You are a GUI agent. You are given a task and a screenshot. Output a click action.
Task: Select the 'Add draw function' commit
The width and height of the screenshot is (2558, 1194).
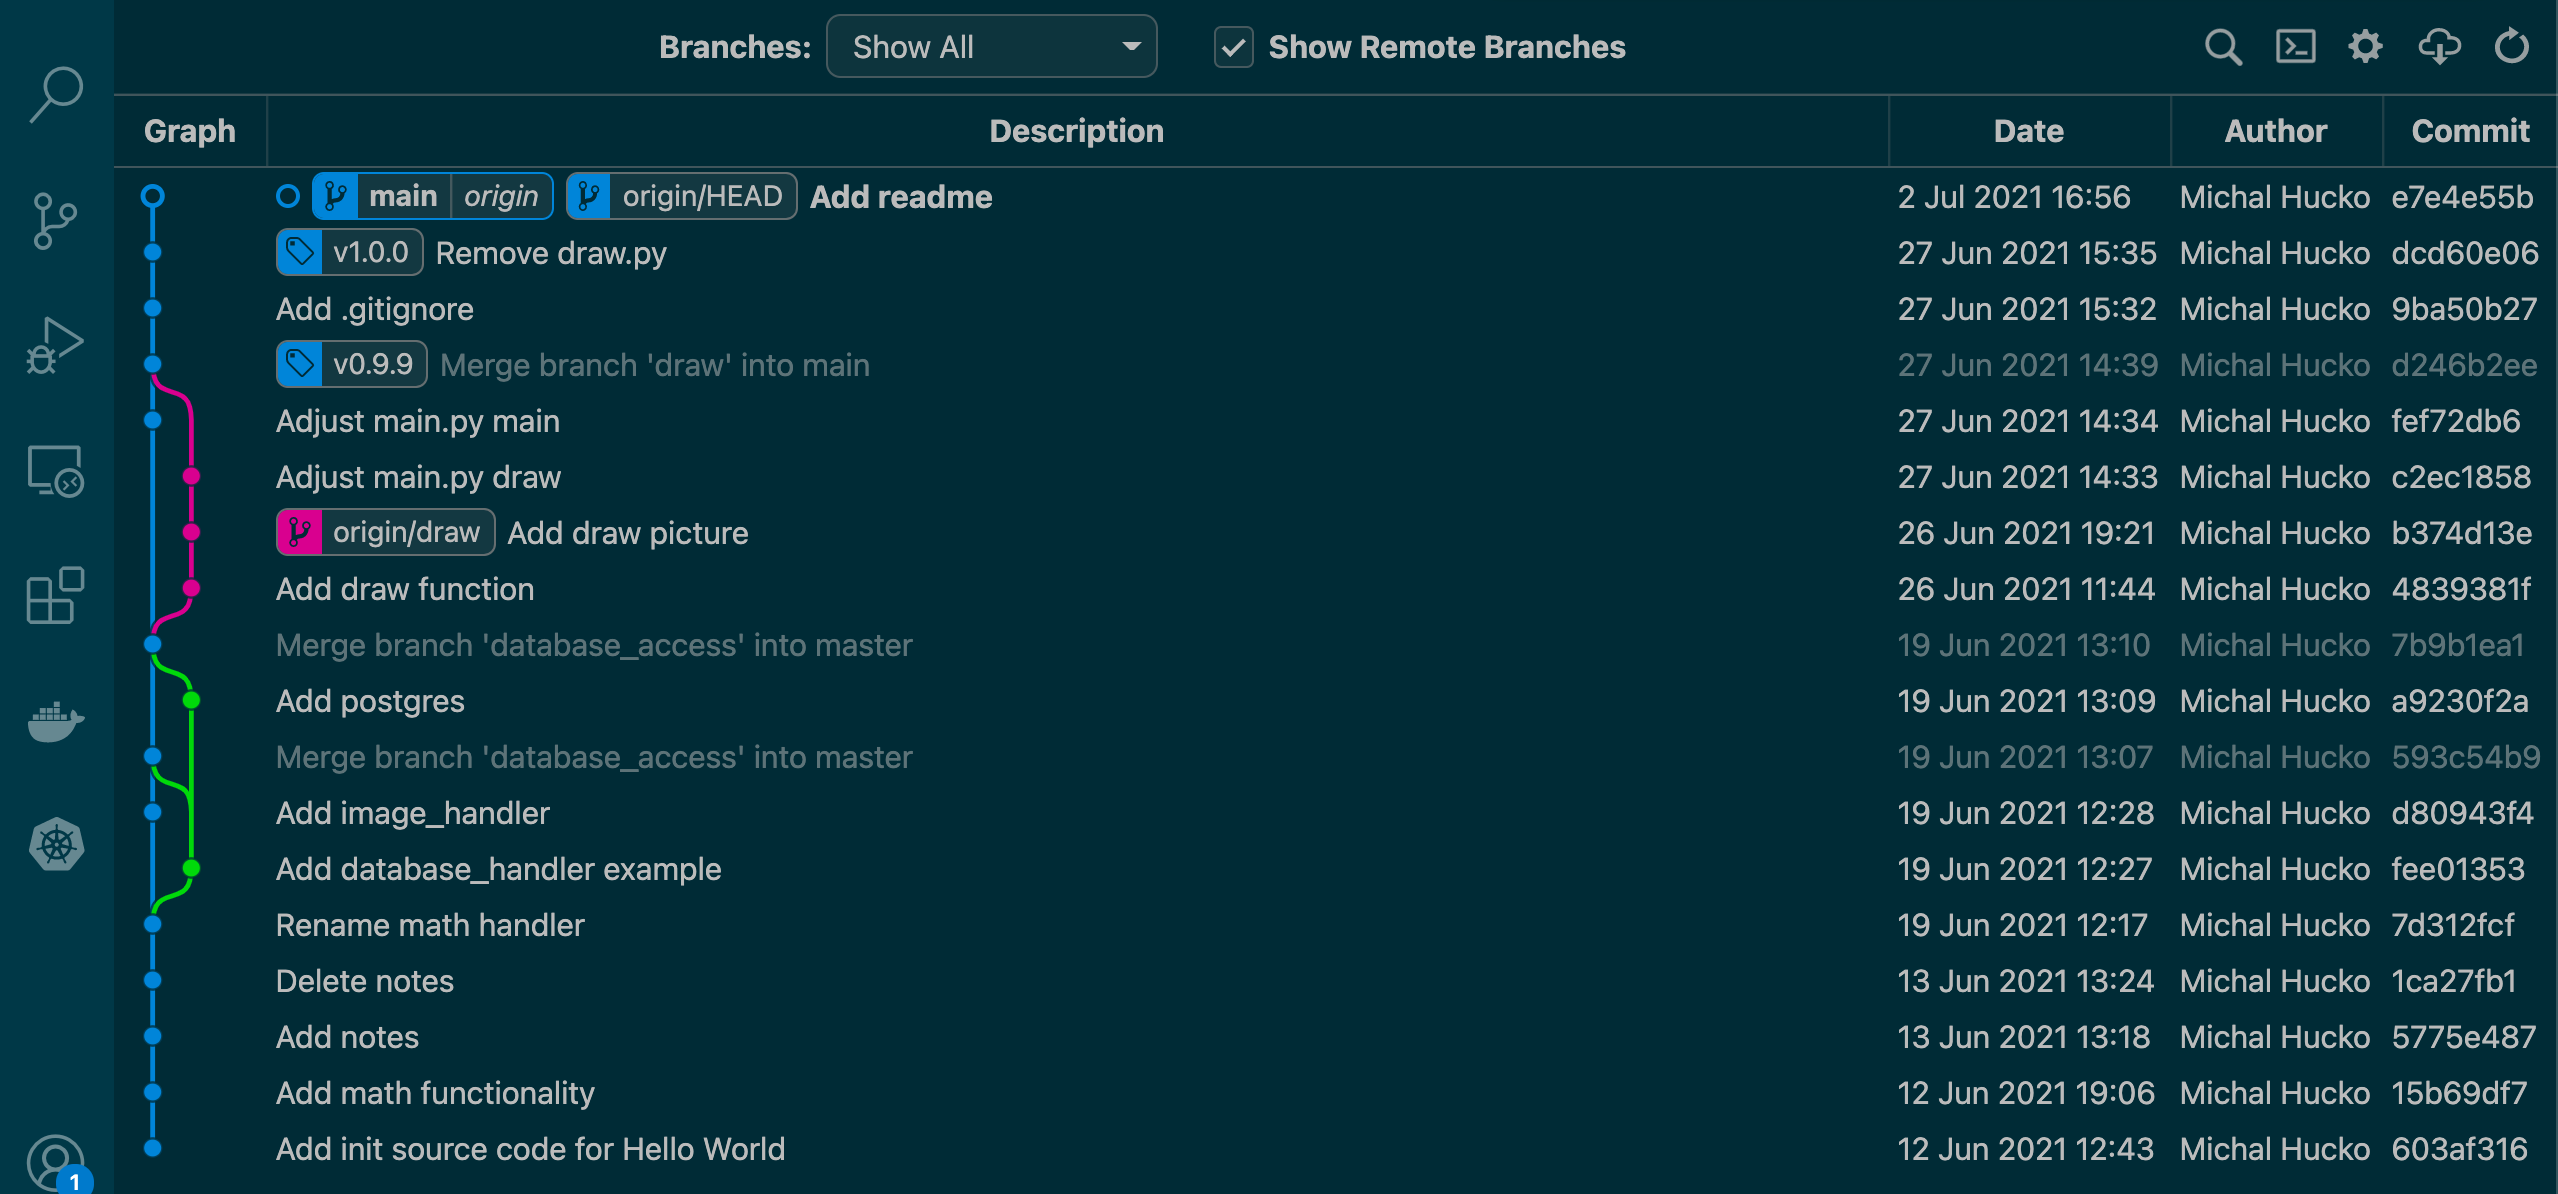pos(405,589)
